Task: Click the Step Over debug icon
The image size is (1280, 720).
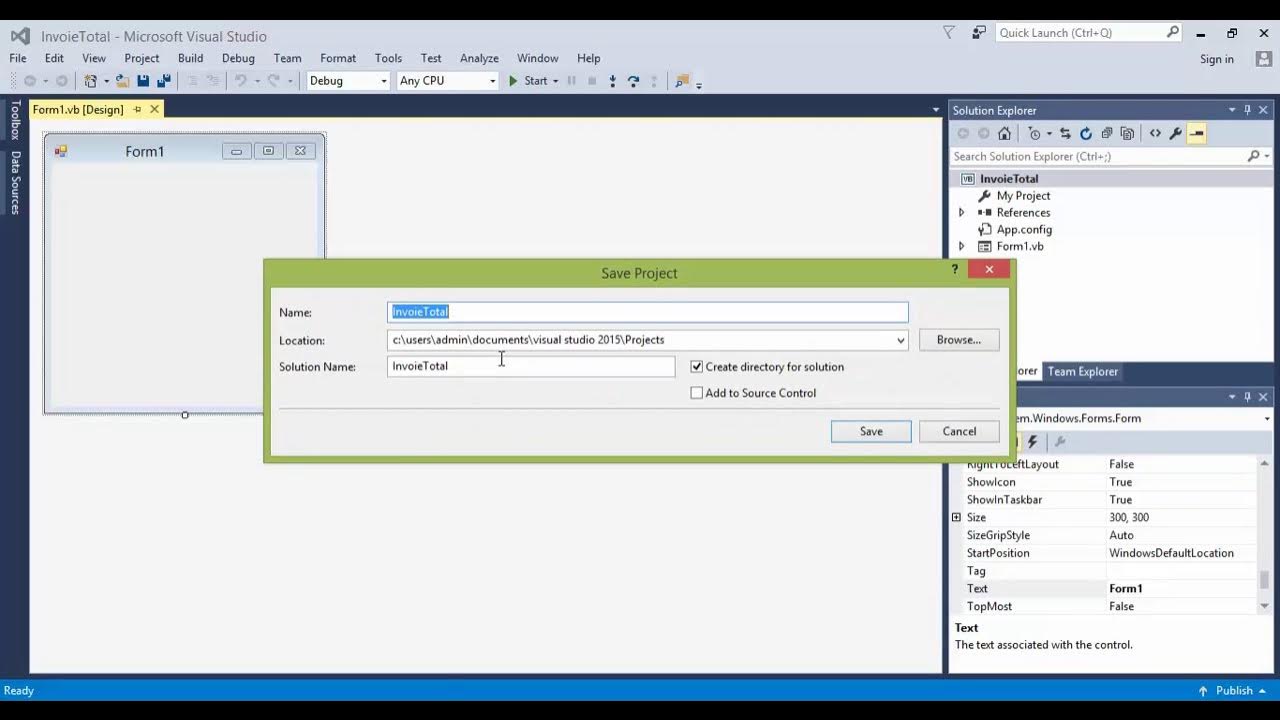Action: [633, 81]
